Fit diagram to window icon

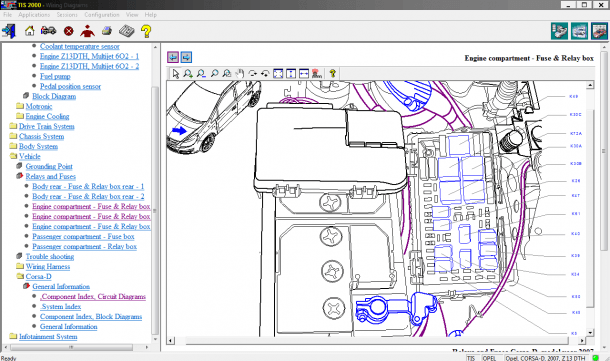[x=278, y=74]
